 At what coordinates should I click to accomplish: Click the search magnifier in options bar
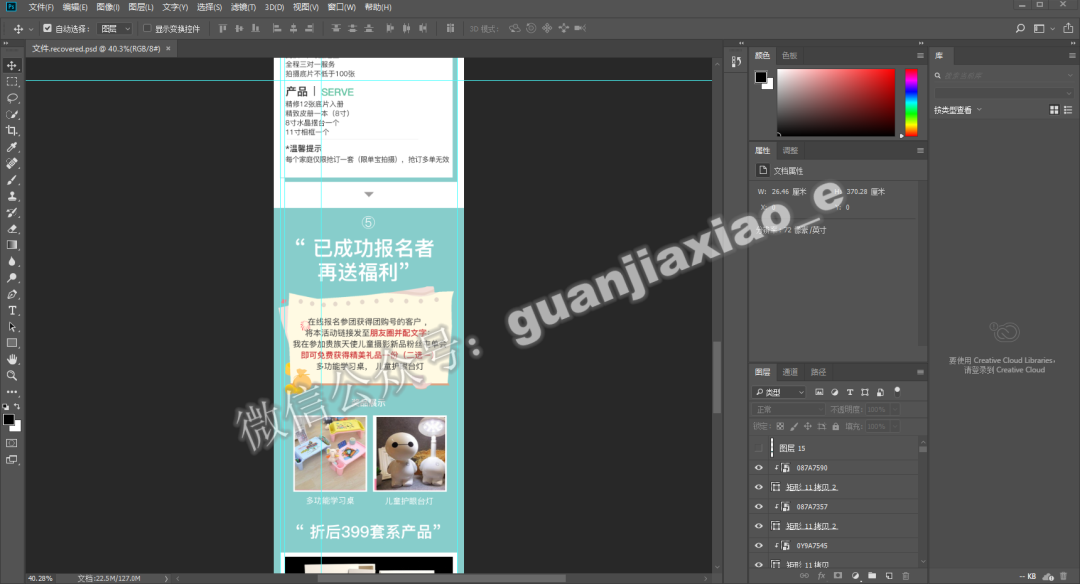click(x=1020, y=28)
